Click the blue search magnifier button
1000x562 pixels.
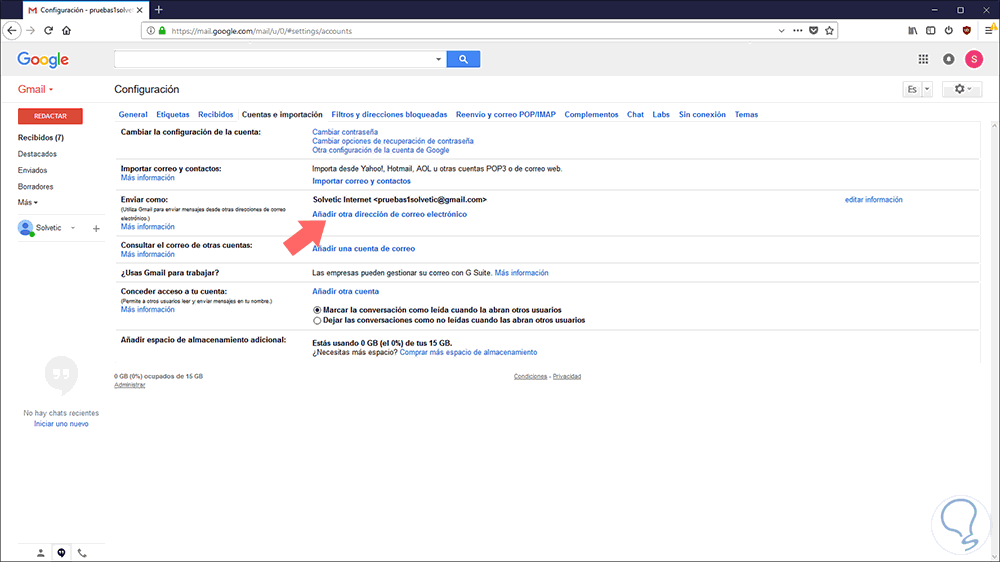click(463, 59)
